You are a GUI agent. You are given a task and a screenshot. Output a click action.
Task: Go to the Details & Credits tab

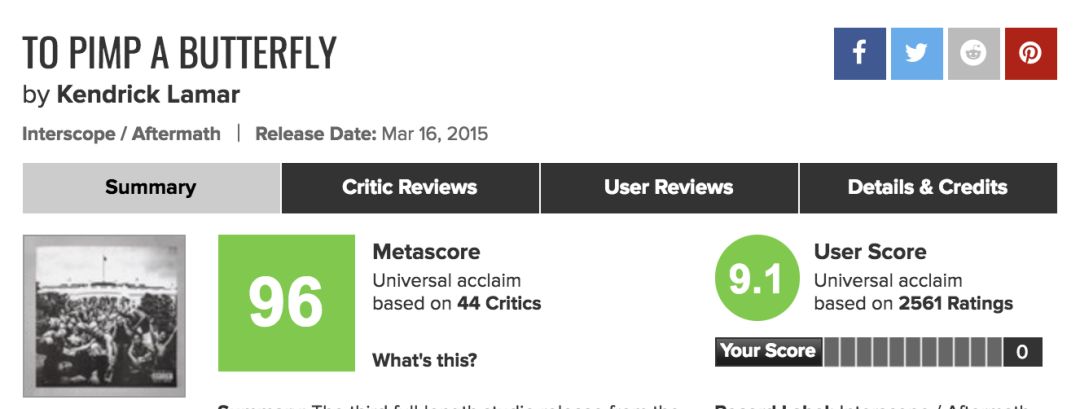(927, 187)
